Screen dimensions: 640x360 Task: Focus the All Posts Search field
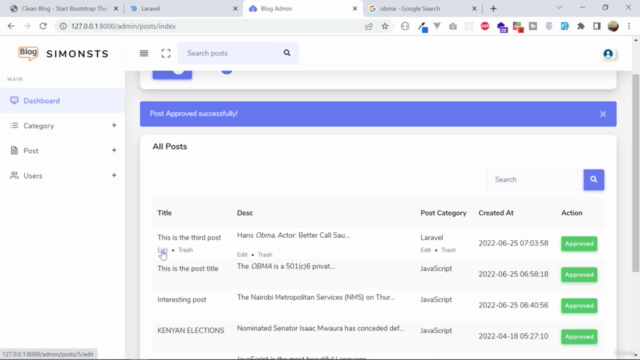tap(535, 180)
